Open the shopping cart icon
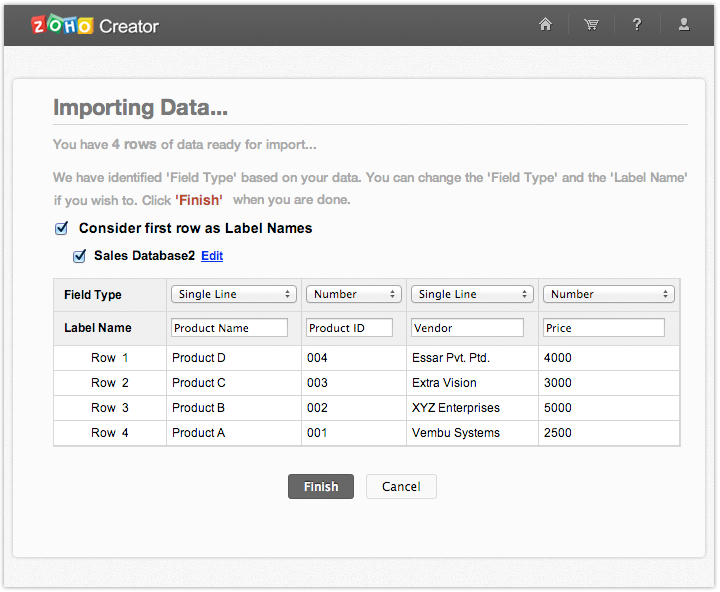The image size is (720, 592). tap(591, 25)
